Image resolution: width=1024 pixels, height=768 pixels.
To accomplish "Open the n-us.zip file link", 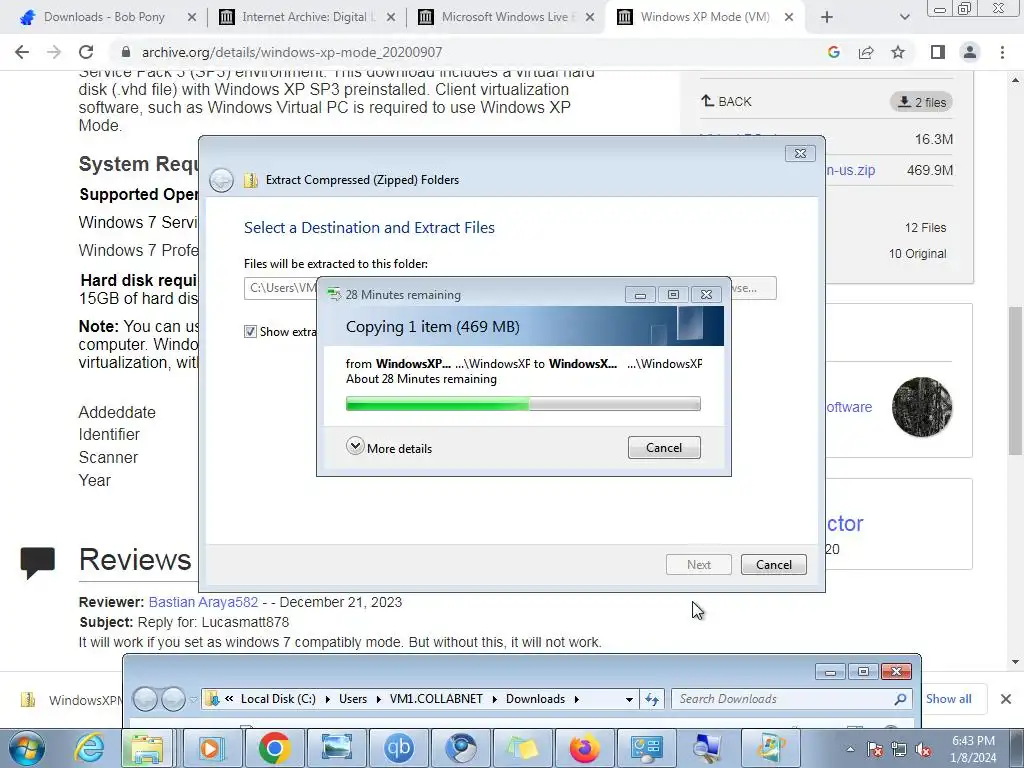I will point(850,170).
